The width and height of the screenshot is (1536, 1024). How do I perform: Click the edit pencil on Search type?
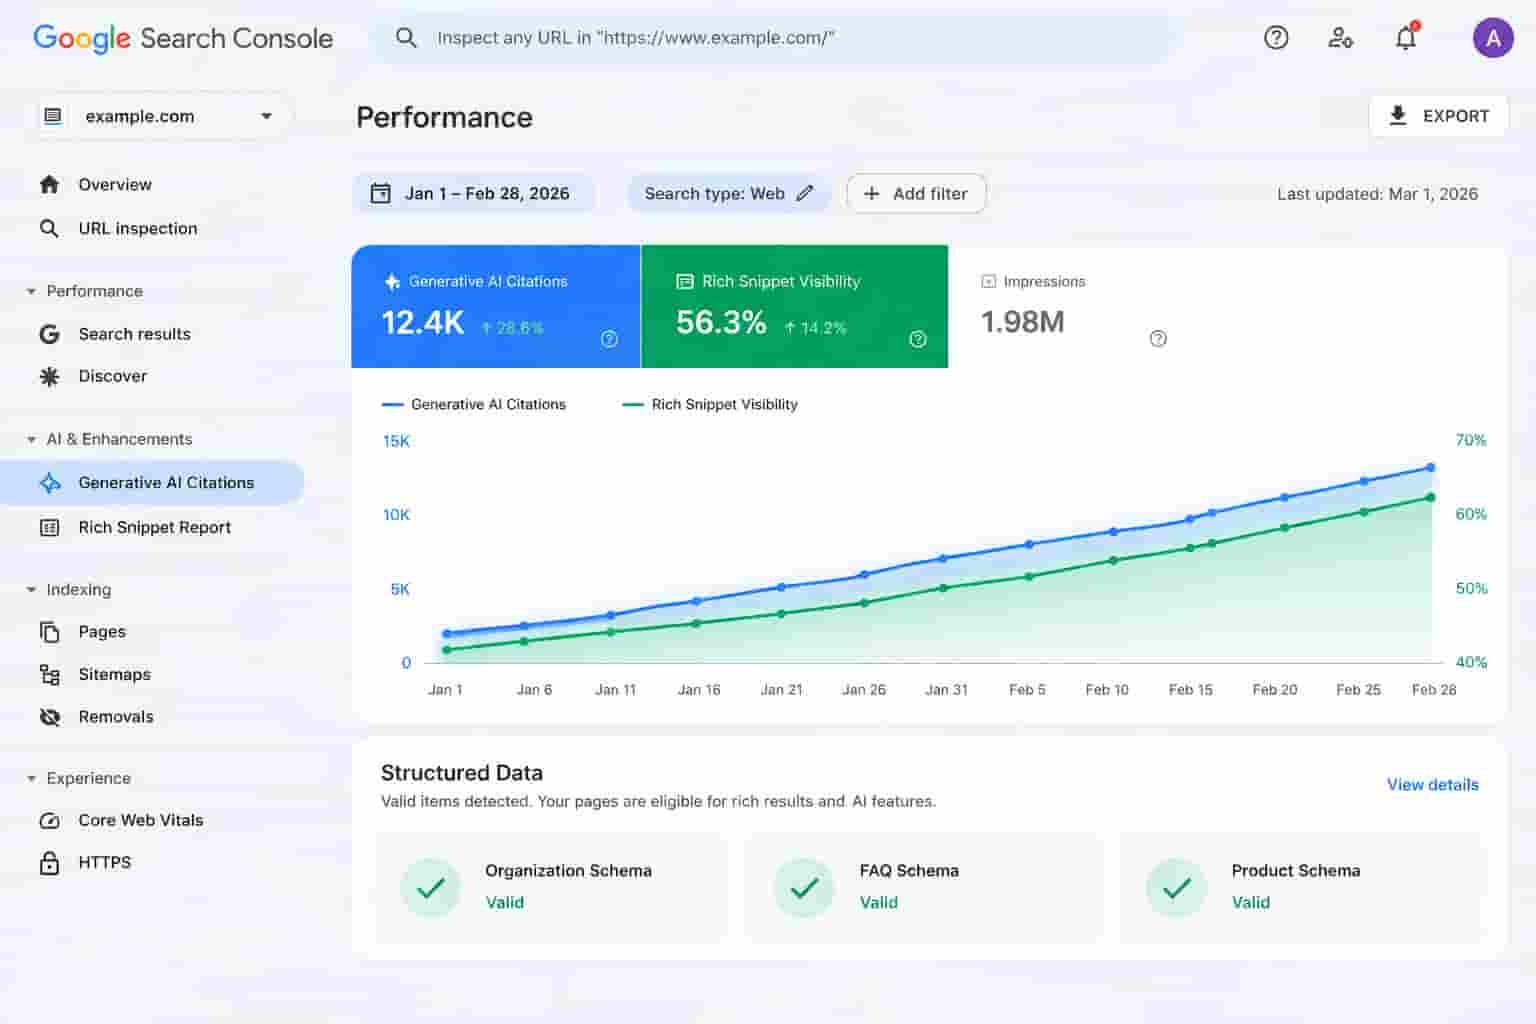[805, 194]
